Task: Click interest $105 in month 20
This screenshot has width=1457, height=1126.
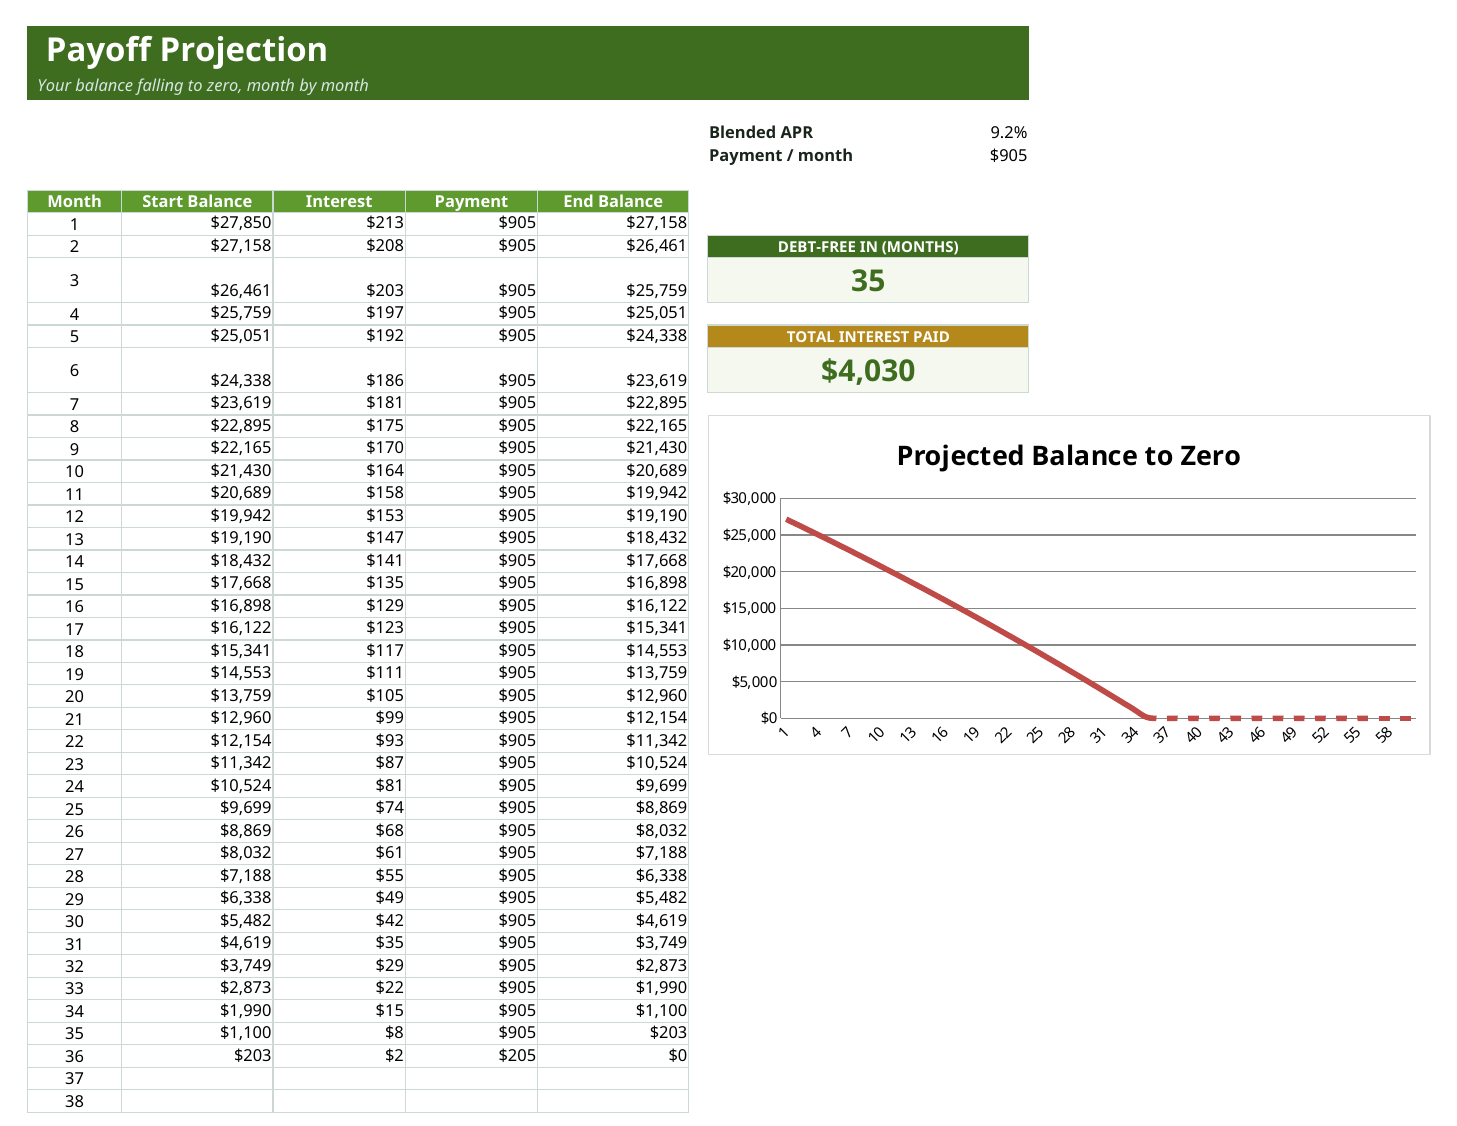Action: click(339, 696)
